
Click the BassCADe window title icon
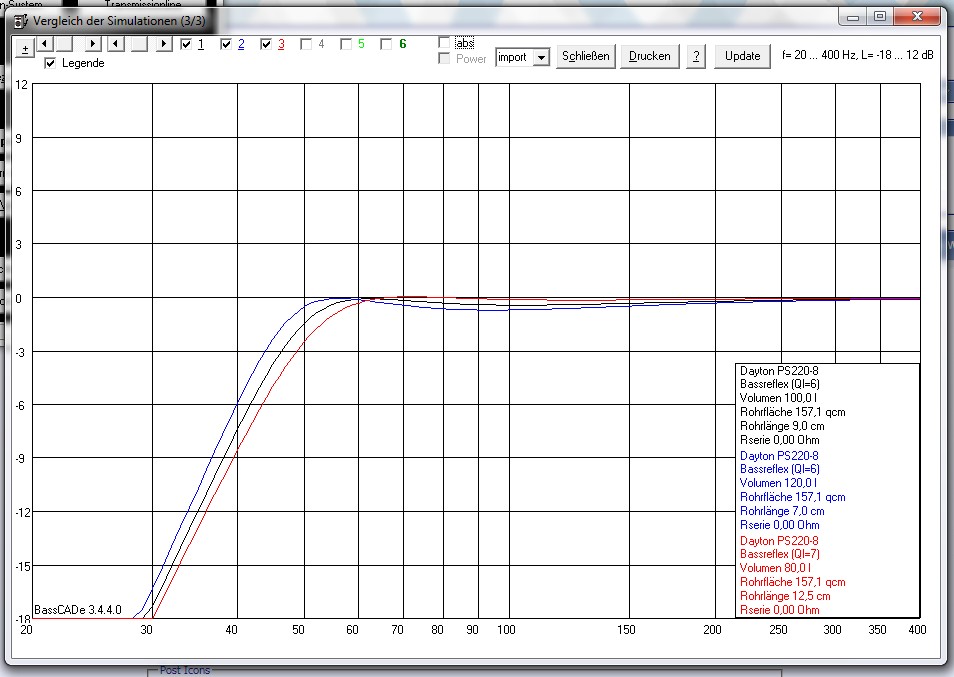click(x=21, y=21)
